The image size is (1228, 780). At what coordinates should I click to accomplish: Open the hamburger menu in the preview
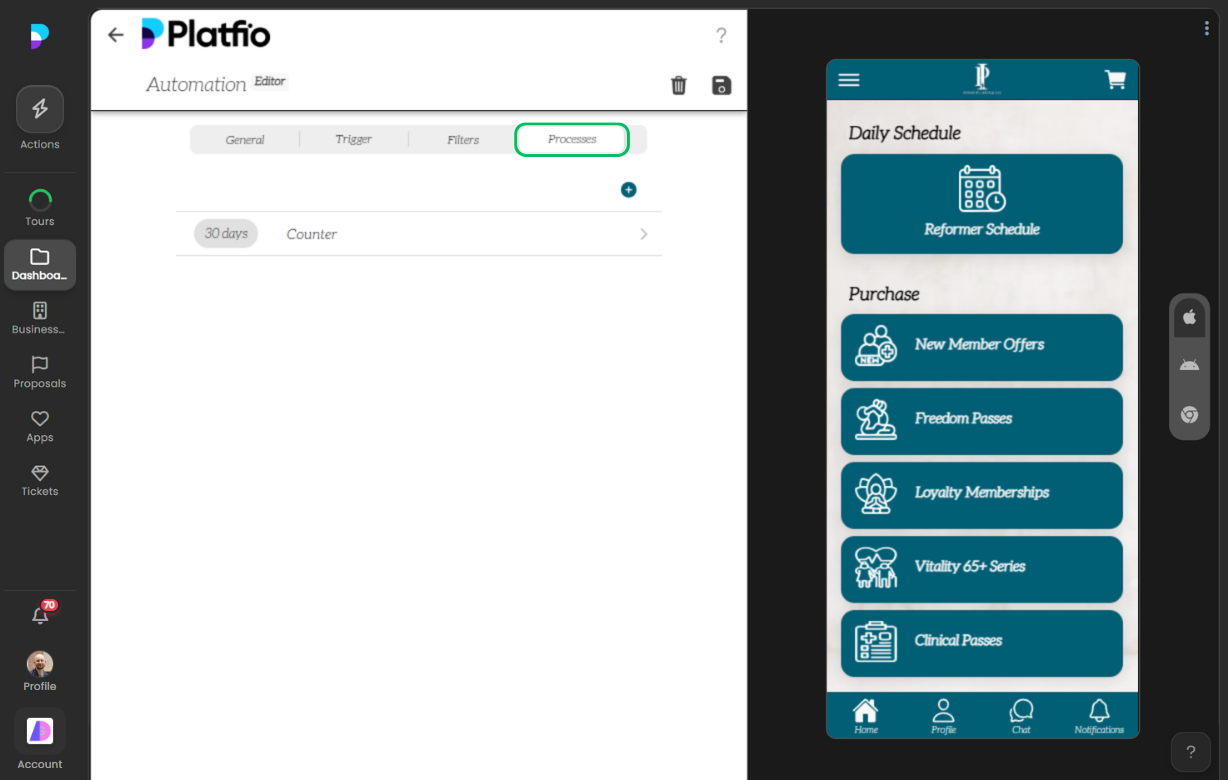(848, 79)
